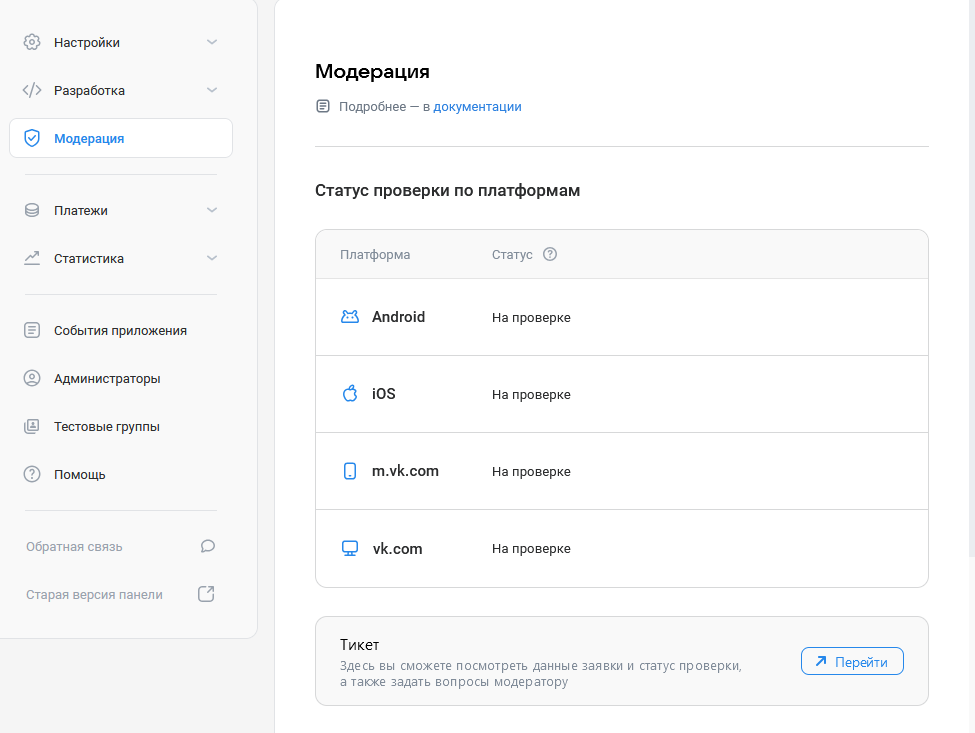Click the Apple icon beside iOS
This screenshot has height=733, width=975.
pyautogui.click(x=349, y=393)
